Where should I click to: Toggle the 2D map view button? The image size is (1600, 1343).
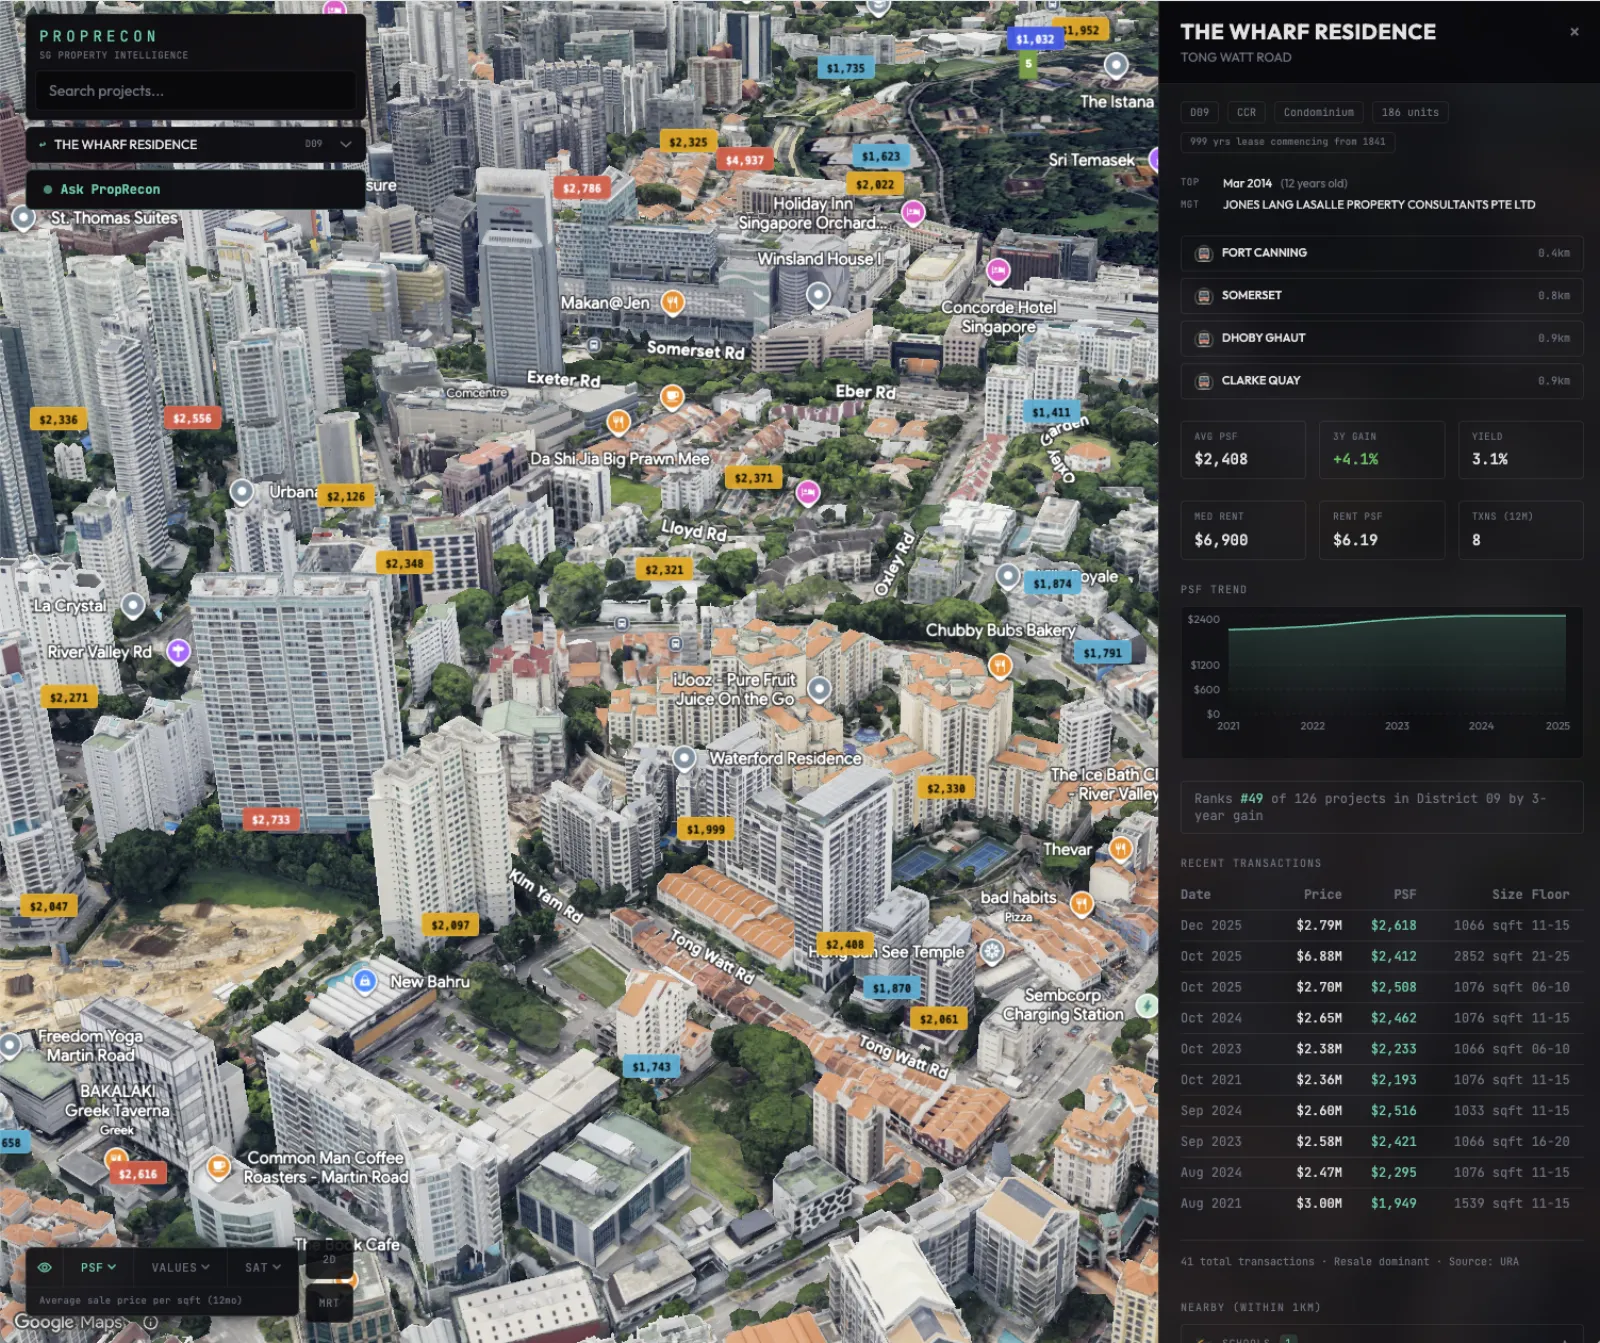(x=329, y=1261)
